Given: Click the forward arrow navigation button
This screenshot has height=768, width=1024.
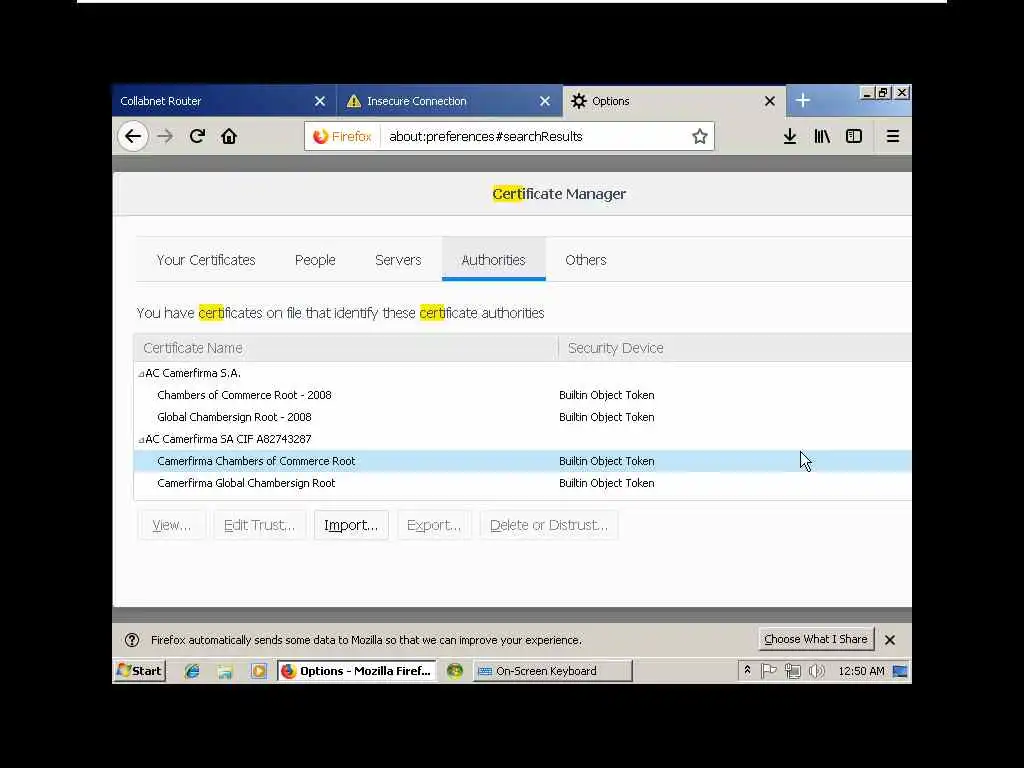Looking at the screenshot, I should coord(165,136).
